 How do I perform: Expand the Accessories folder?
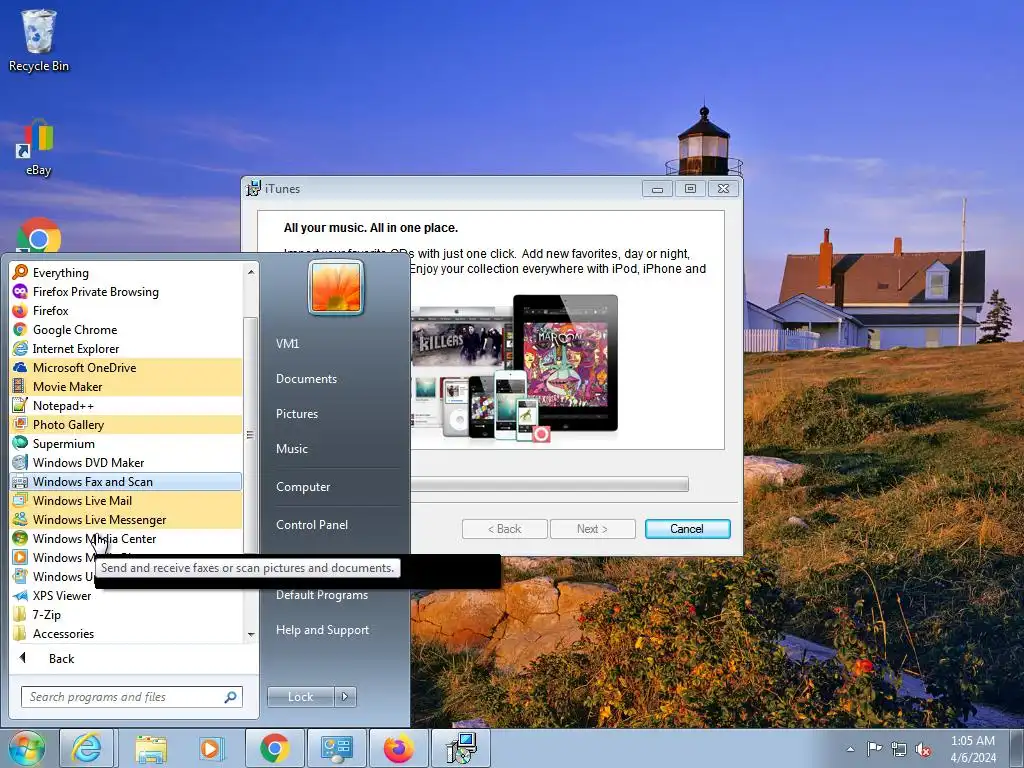click(126, 633)
